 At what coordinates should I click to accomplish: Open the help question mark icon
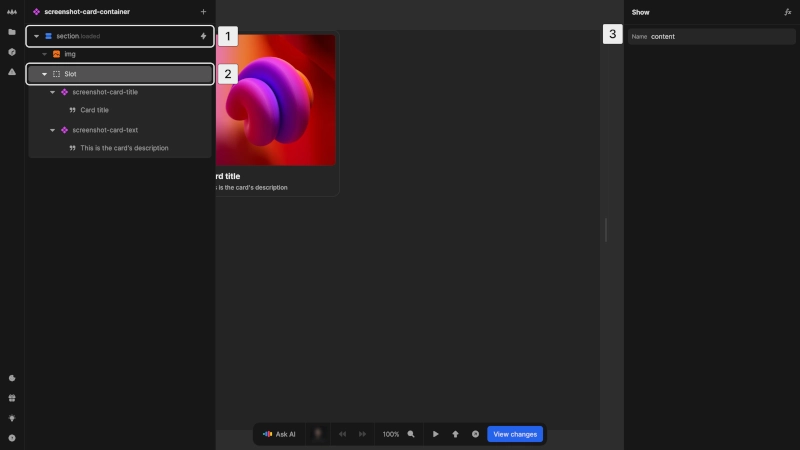coord(12,438)
